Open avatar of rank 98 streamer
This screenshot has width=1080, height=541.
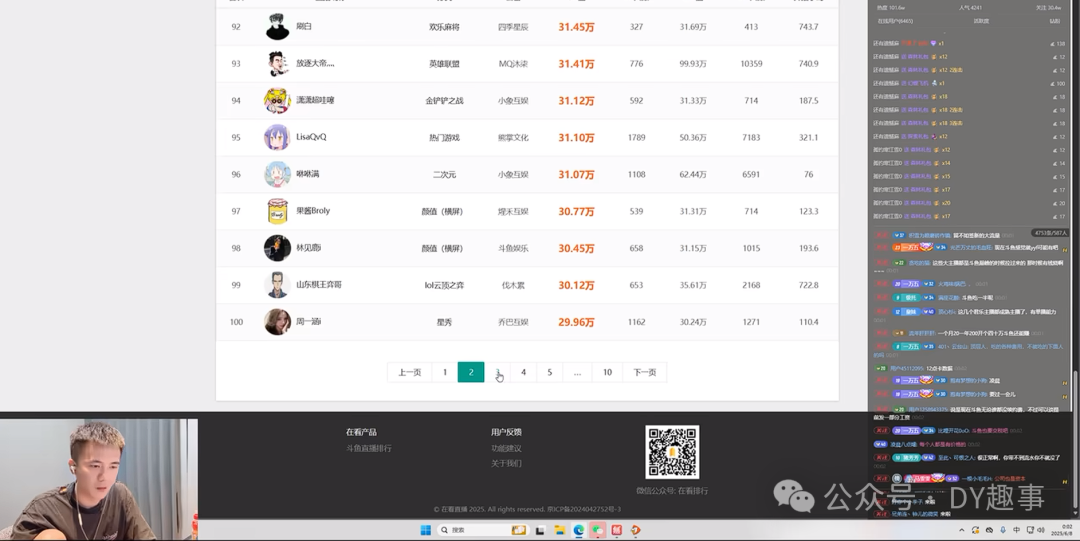click(x=277, y=248)
